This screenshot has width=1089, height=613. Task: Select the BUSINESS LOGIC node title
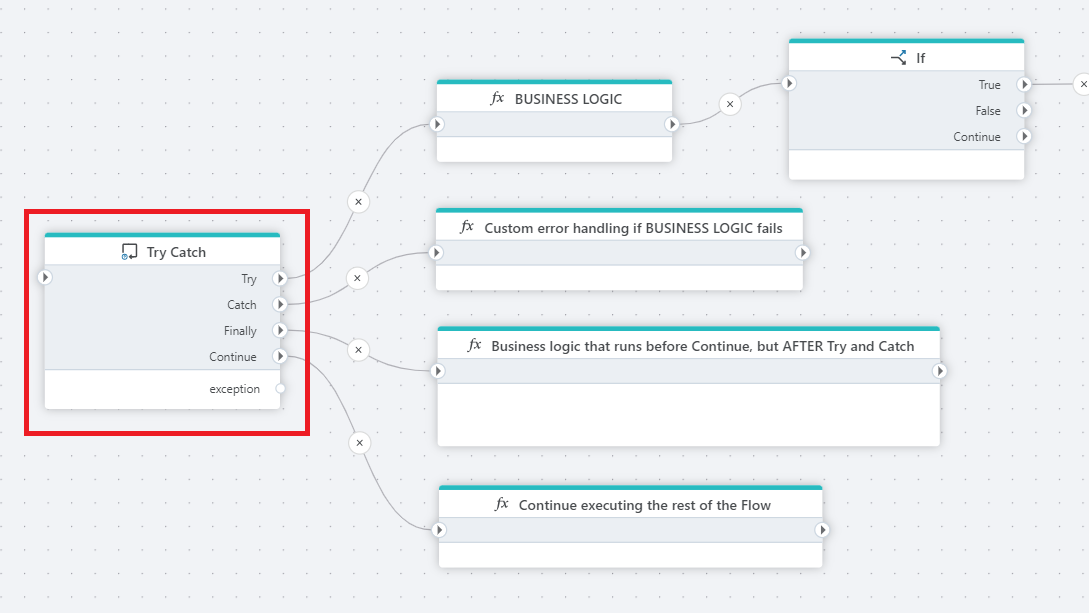pos(567,99)
